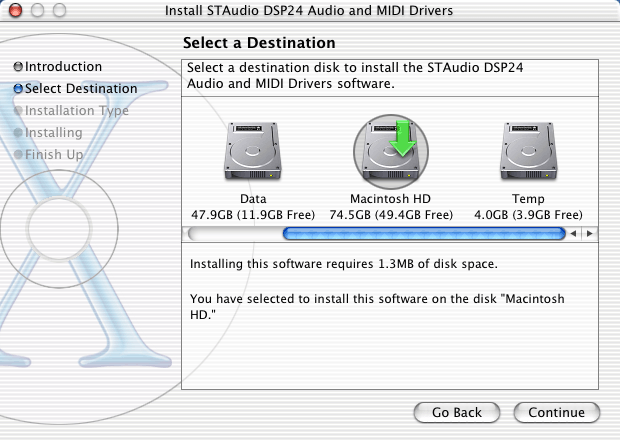Image resolution: width=620 pixels, height=440 pixels.
Task: Click the Go Back button
Action: [x=457, y=412]
